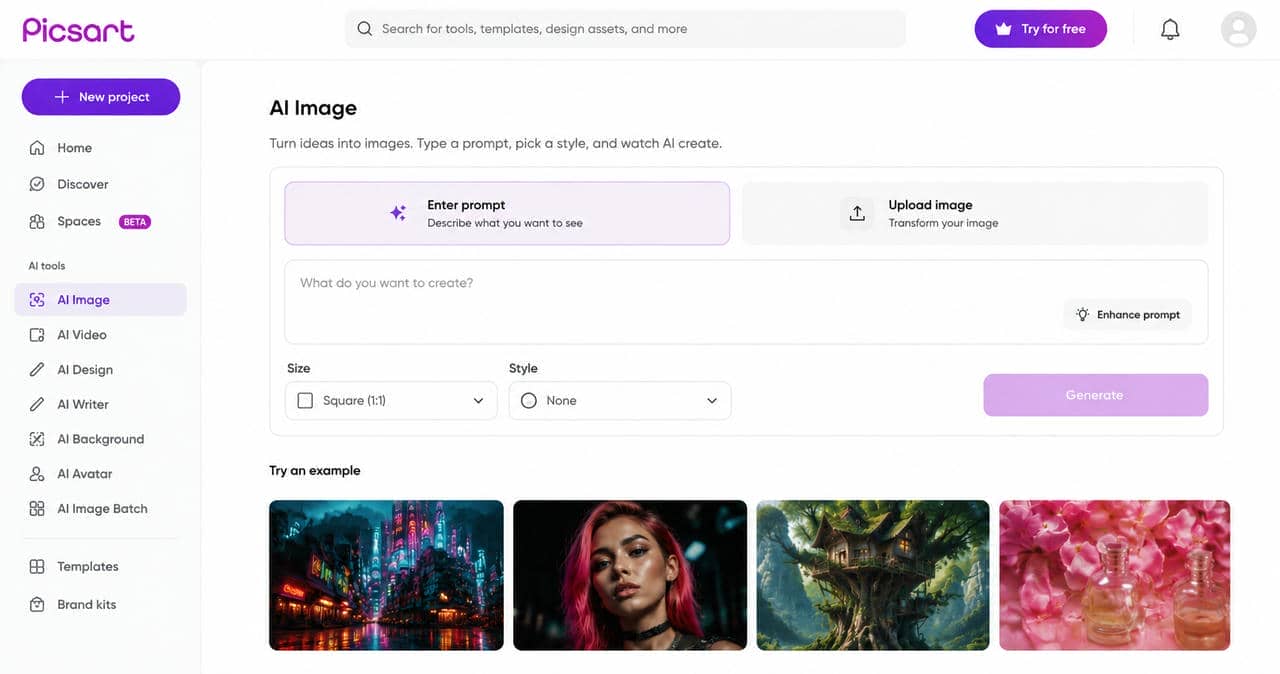
Task: Open notifications bell icon
Action: [1170, 29]
